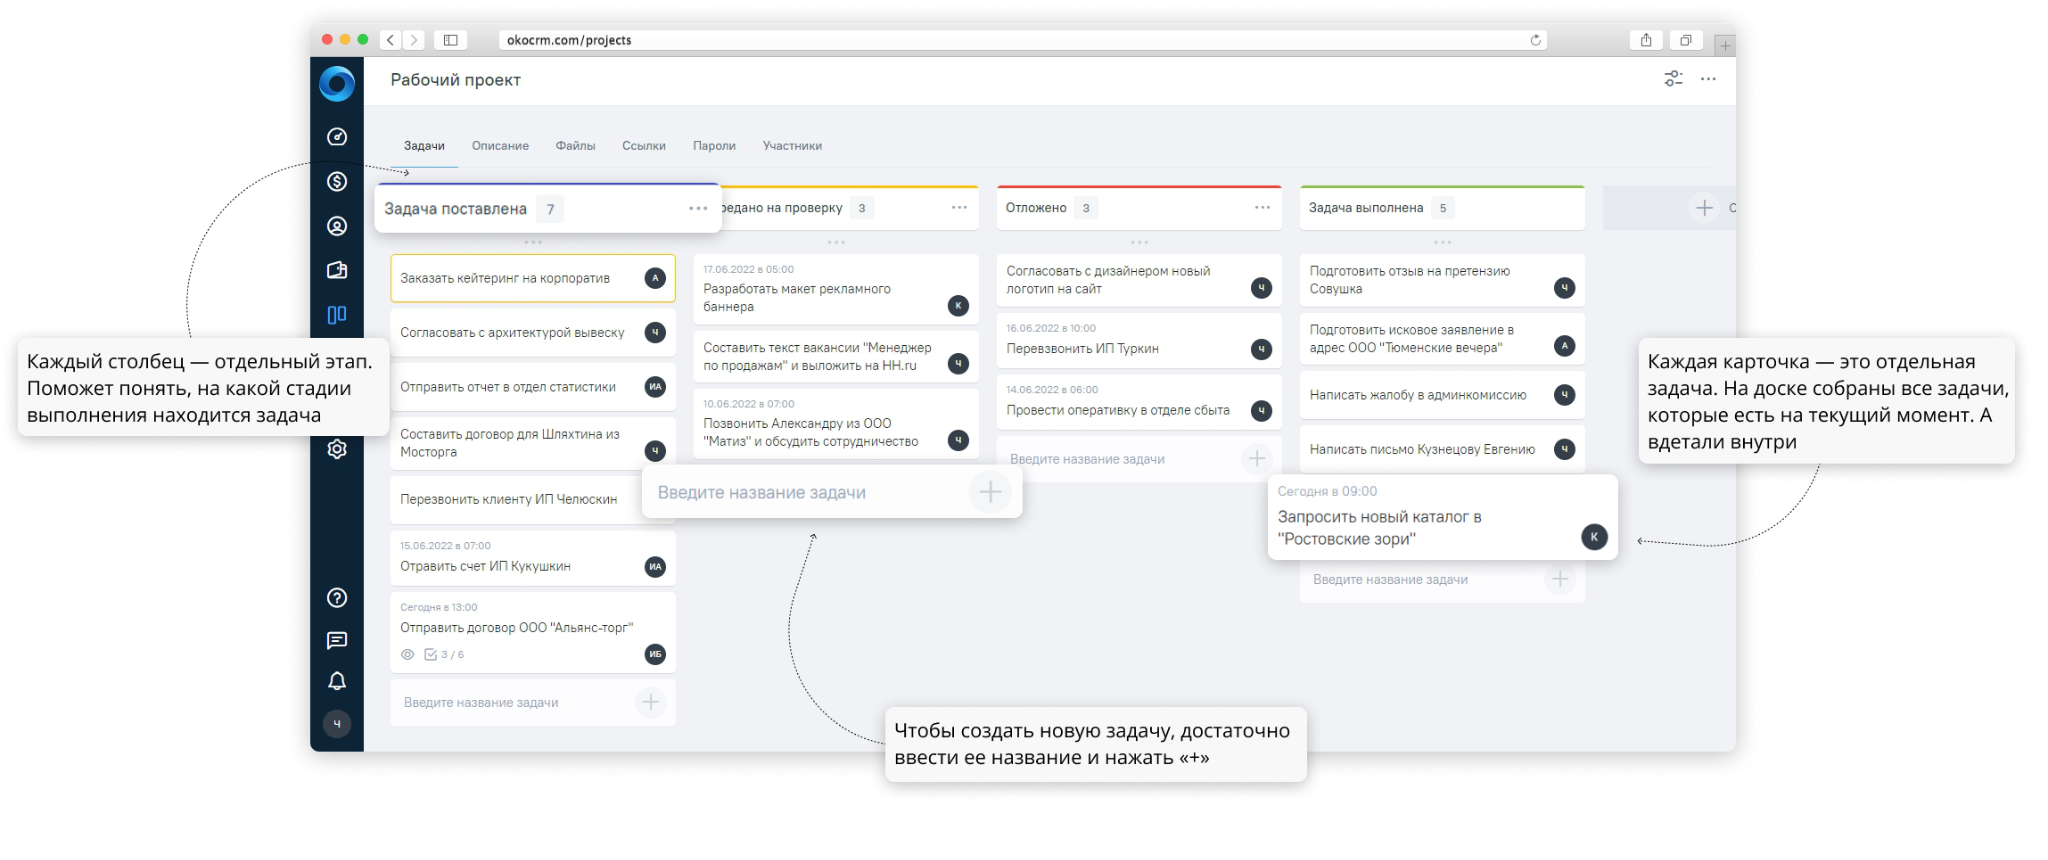Open card Написать жалобу в админкомиссию

pos(1442,395)
